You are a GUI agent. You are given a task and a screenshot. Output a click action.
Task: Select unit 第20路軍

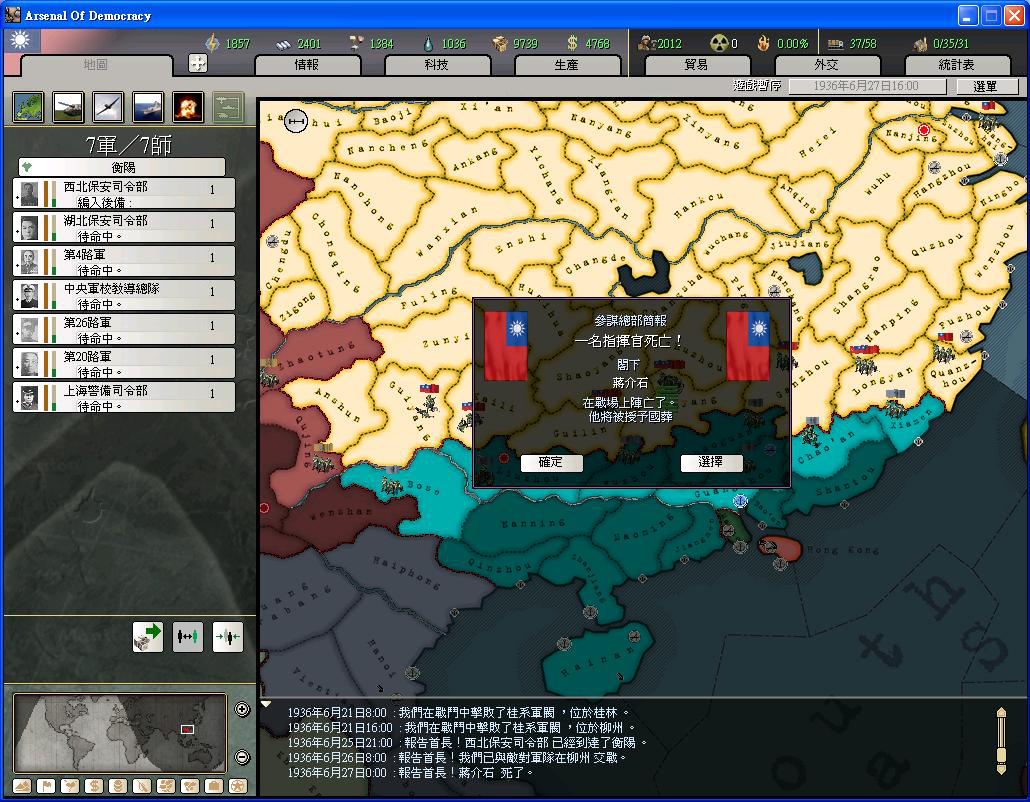(x=123, y=364)
